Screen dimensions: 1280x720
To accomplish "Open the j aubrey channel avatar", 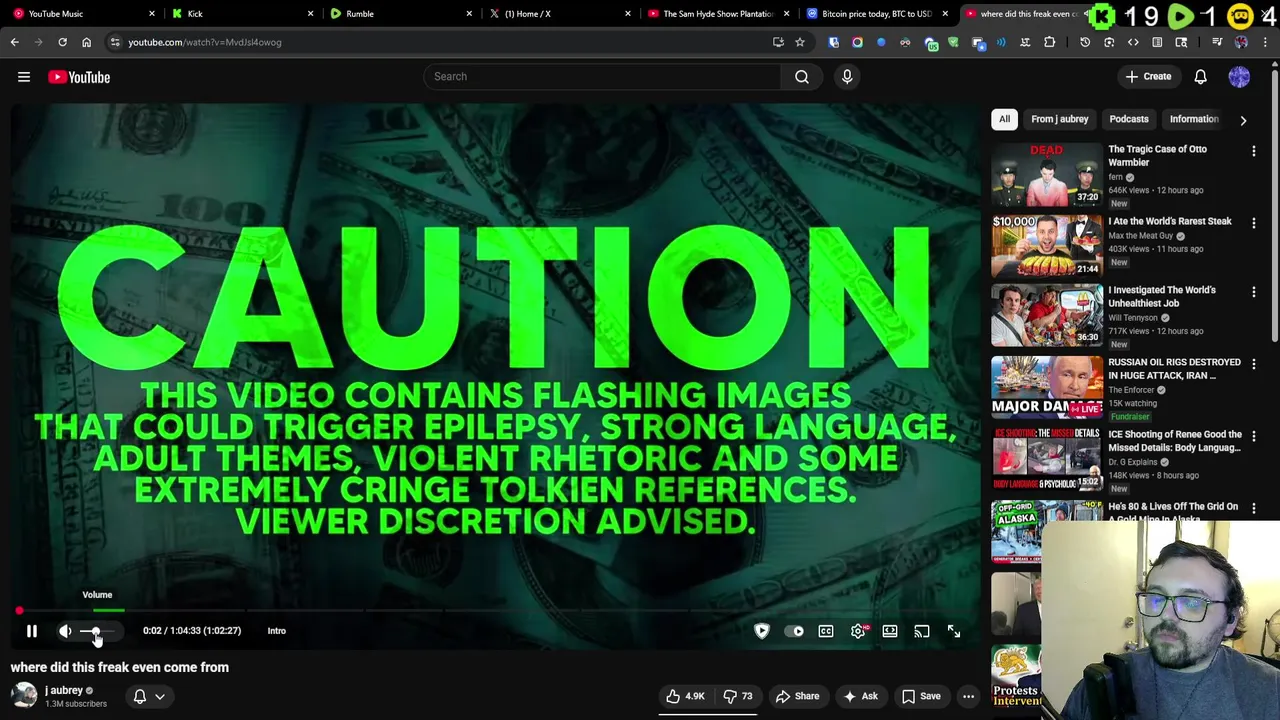I will (24, 695).
